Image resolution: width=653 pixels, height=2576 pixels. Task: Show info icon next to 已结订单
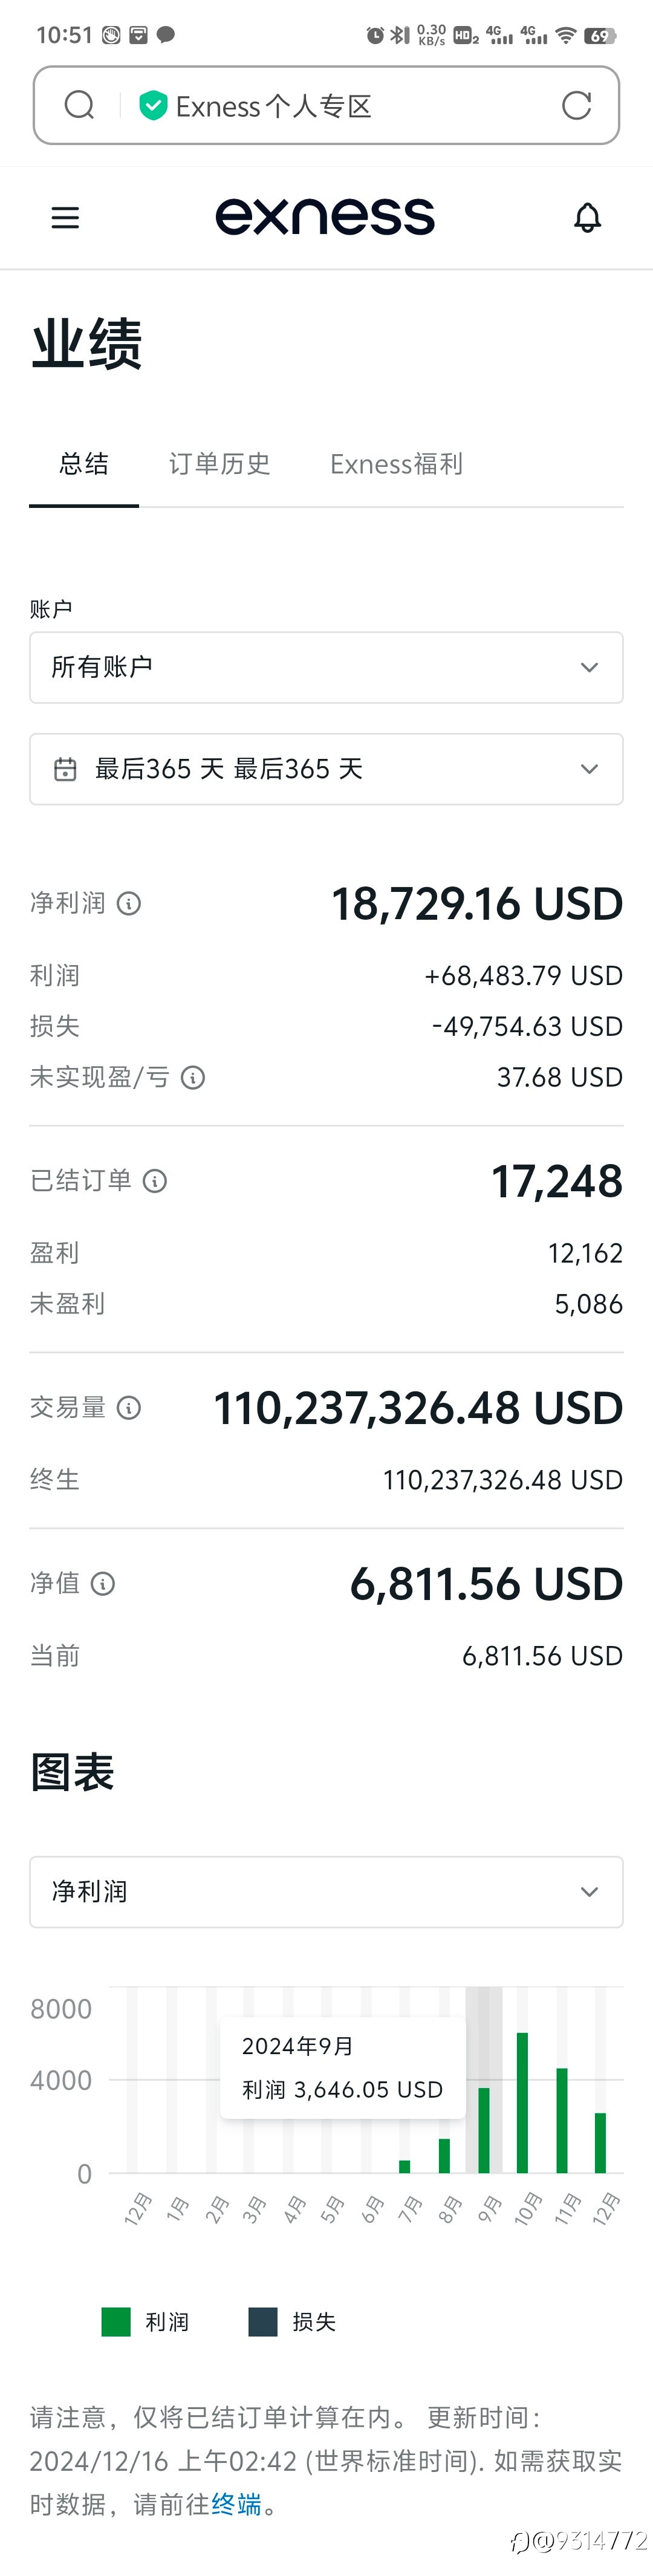click(x=155, y=1182)
